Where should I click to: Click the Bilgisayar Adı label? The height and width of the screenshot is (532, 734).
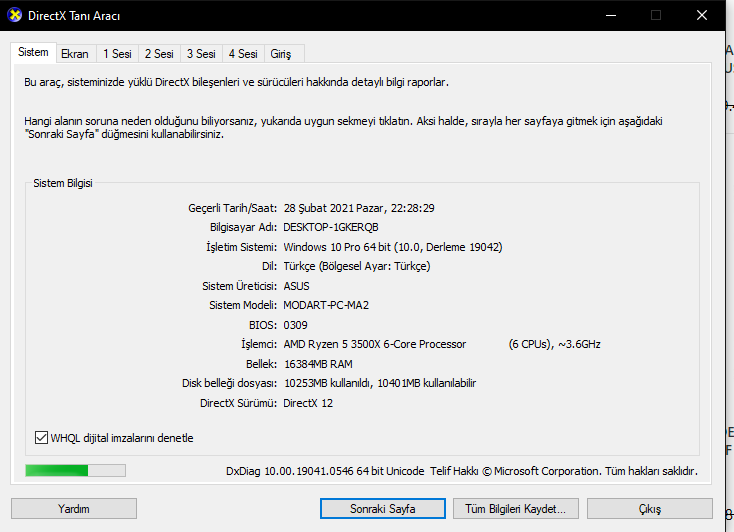243,227
